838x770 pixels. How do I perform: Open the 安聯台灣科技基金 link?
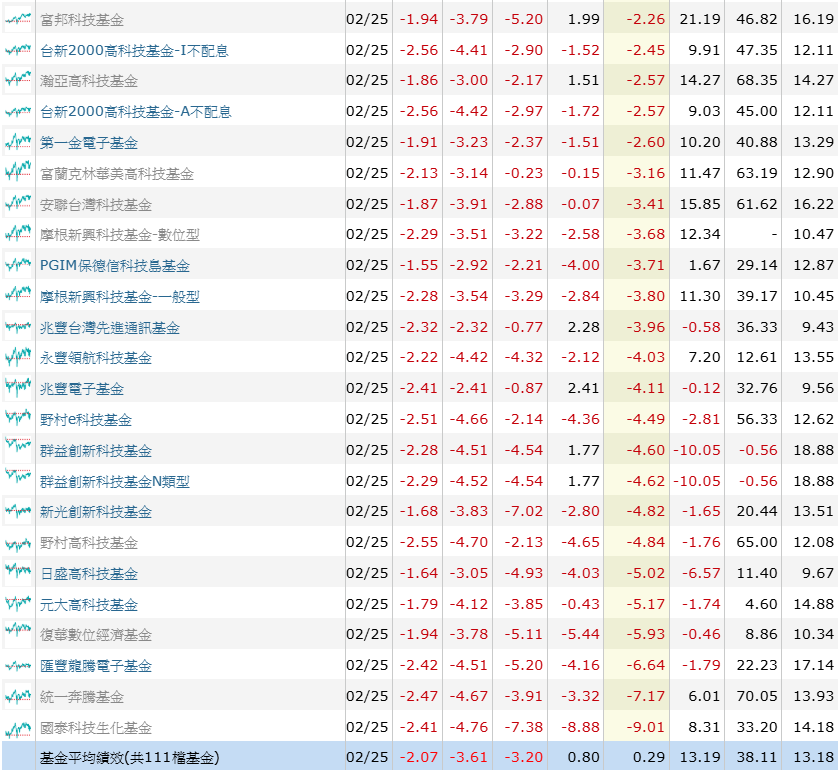pos(96,205)
